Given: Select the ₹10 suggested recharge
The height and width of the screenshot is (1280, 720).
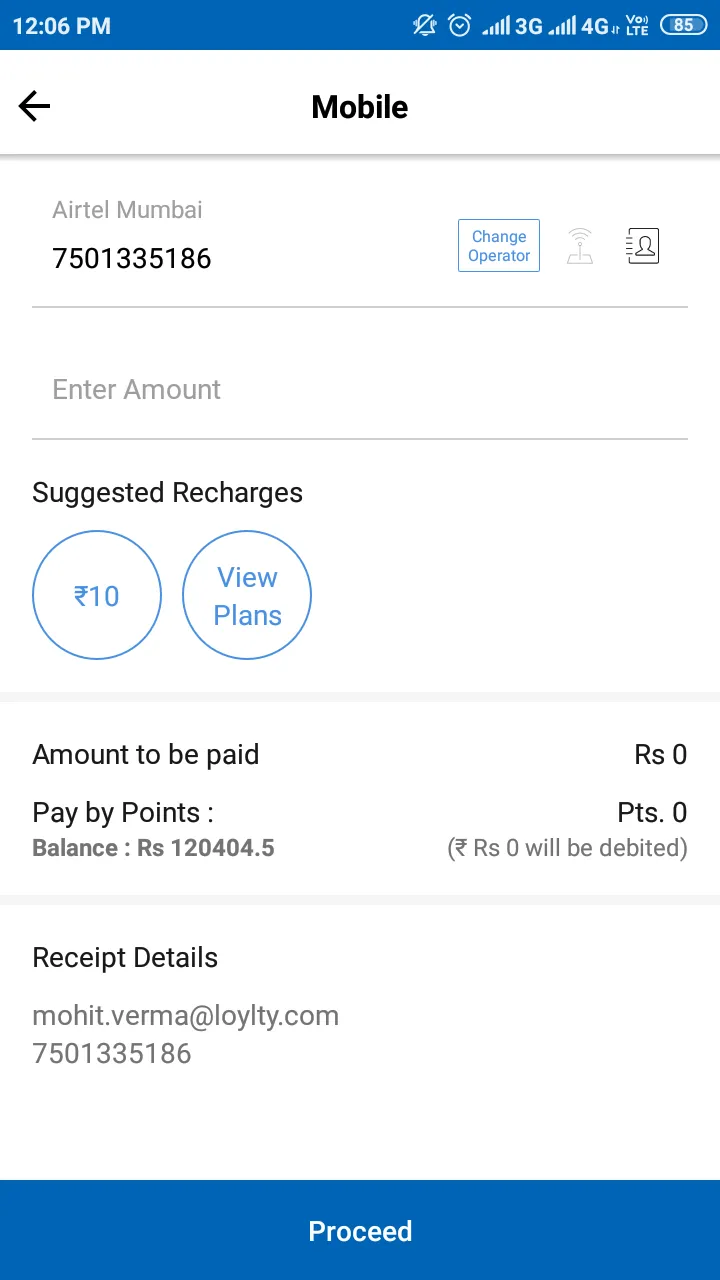Looking at the screenshot, I should [97, 595].
